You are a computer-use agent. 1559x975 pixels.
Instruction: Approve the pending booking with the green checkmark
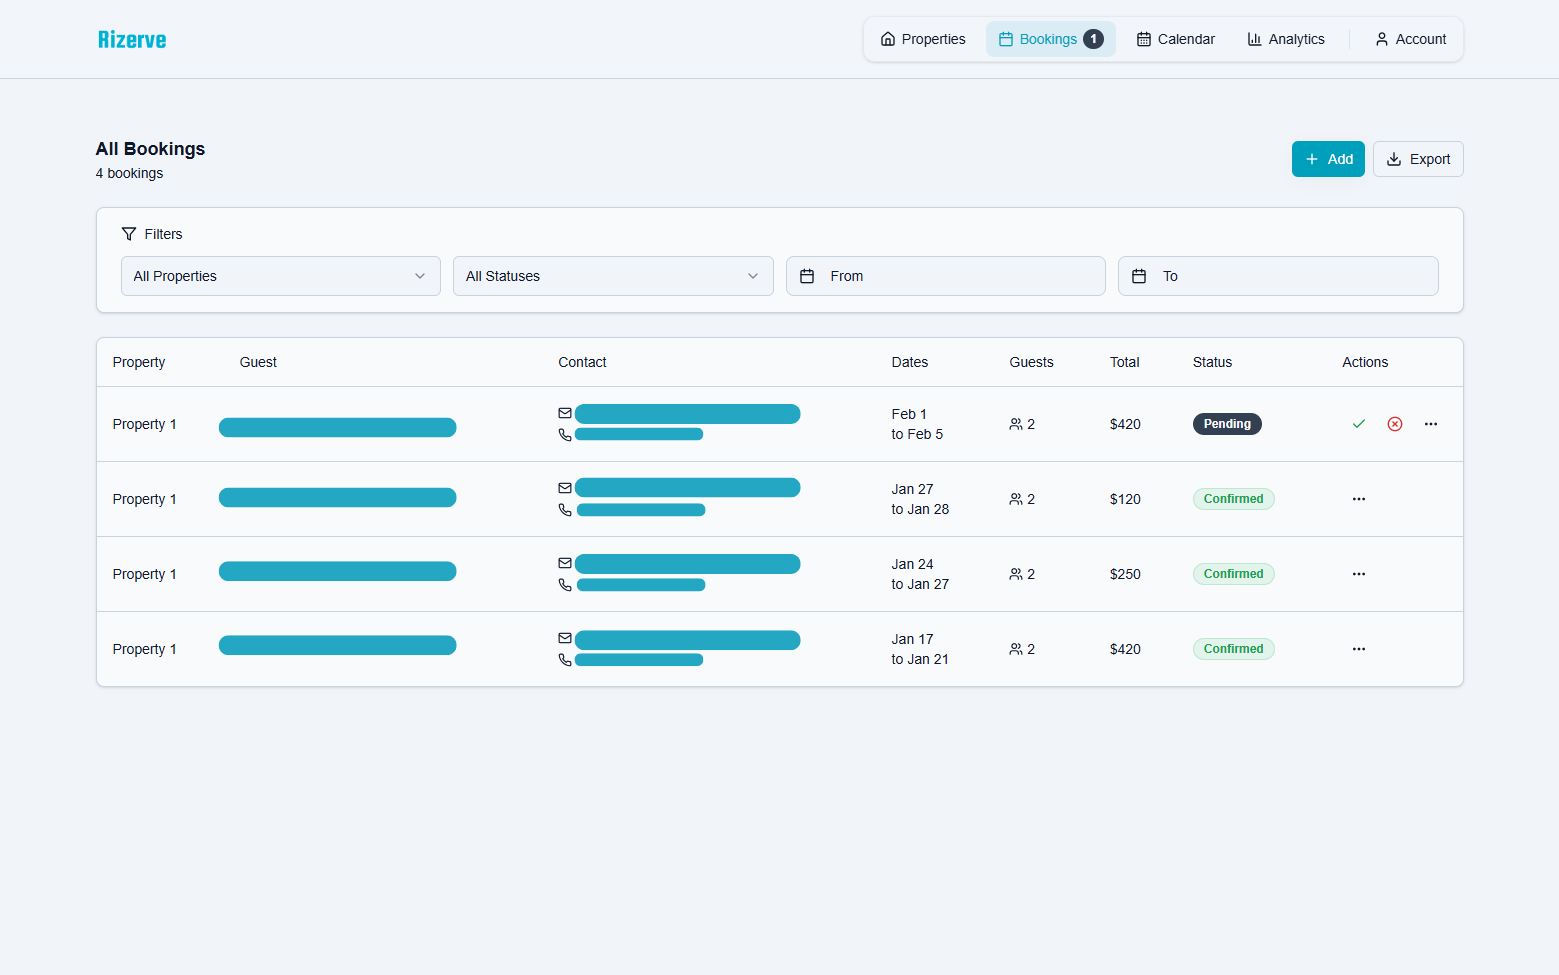[x=1358, y=423]
